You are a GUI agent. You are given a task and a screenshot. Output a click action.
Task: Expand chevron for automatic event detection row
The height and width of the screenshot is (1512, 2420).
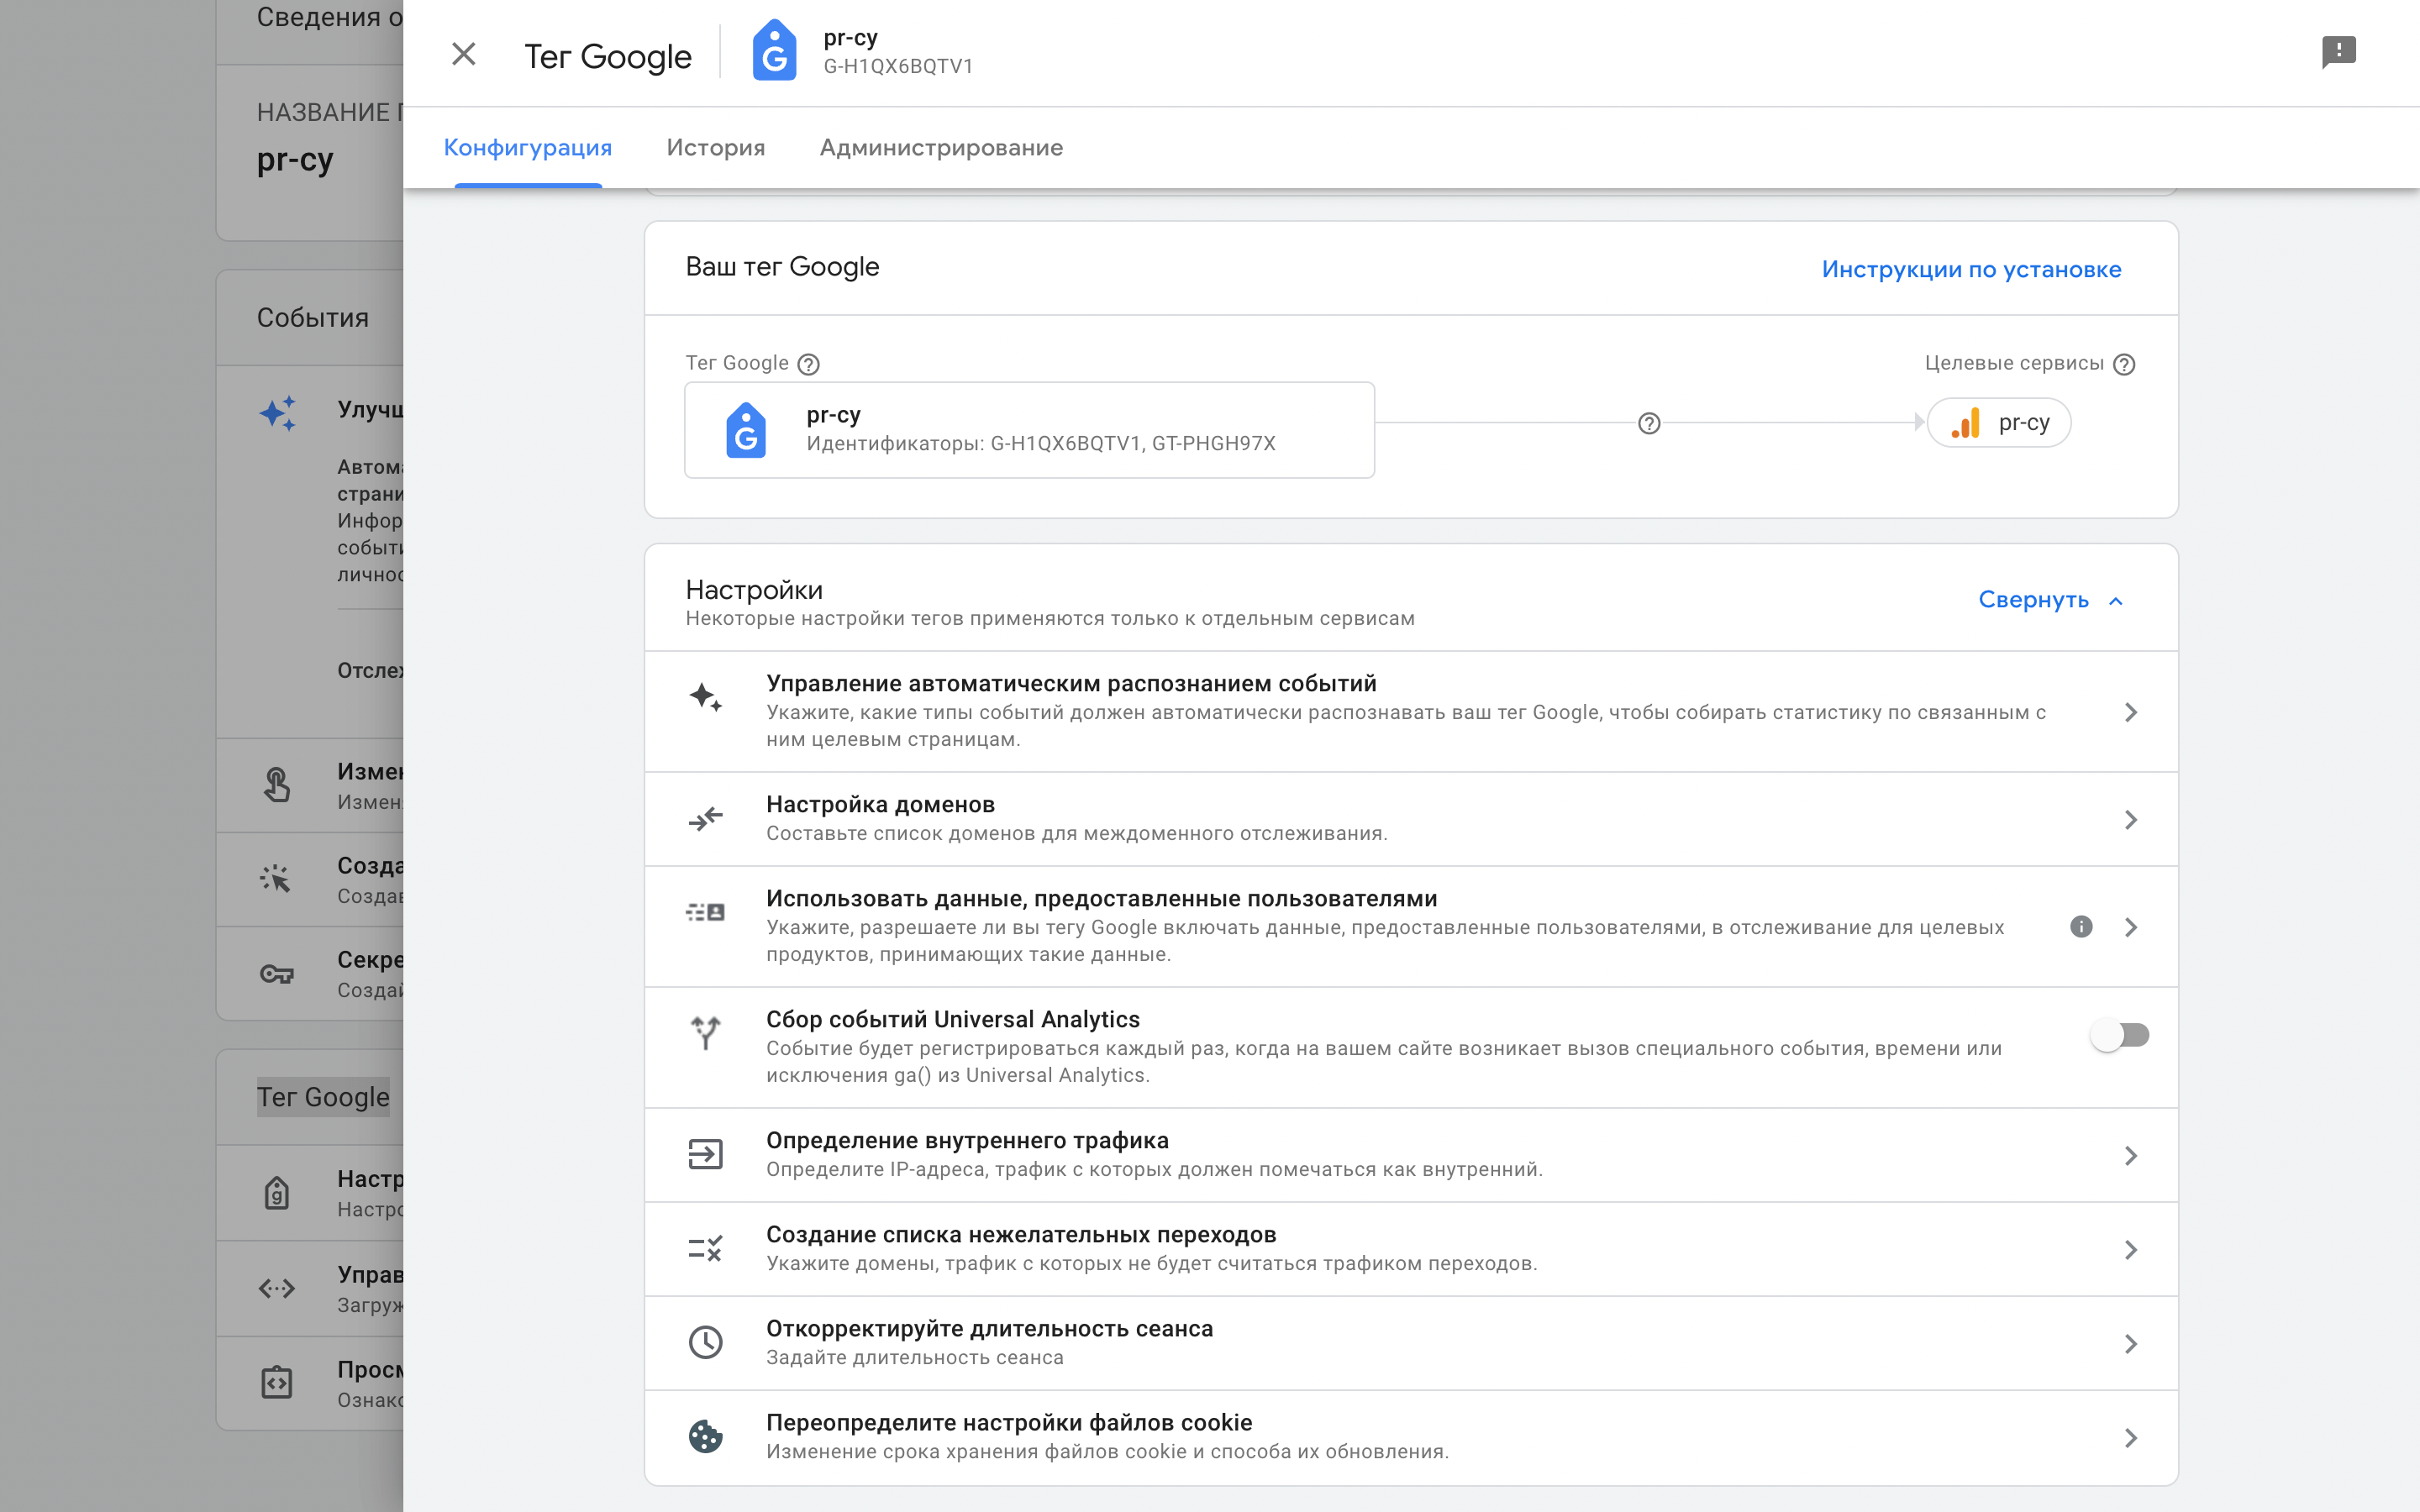point(2131,712)
